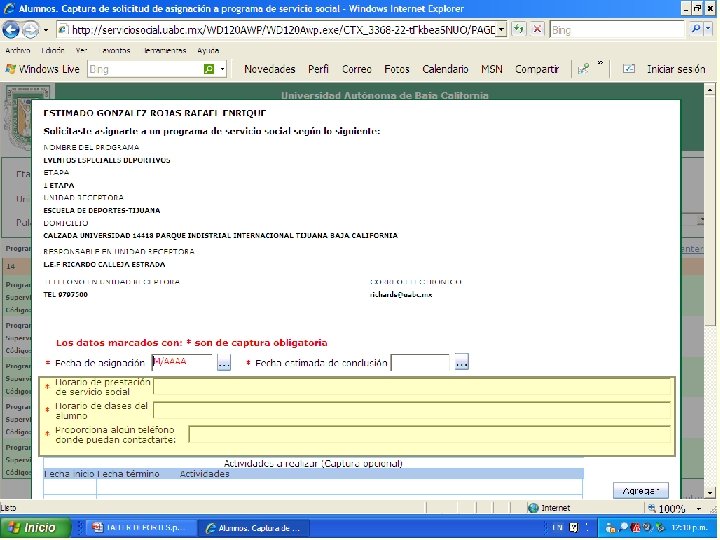Open Calendario in Windows Live toolbar

(445, 69)
